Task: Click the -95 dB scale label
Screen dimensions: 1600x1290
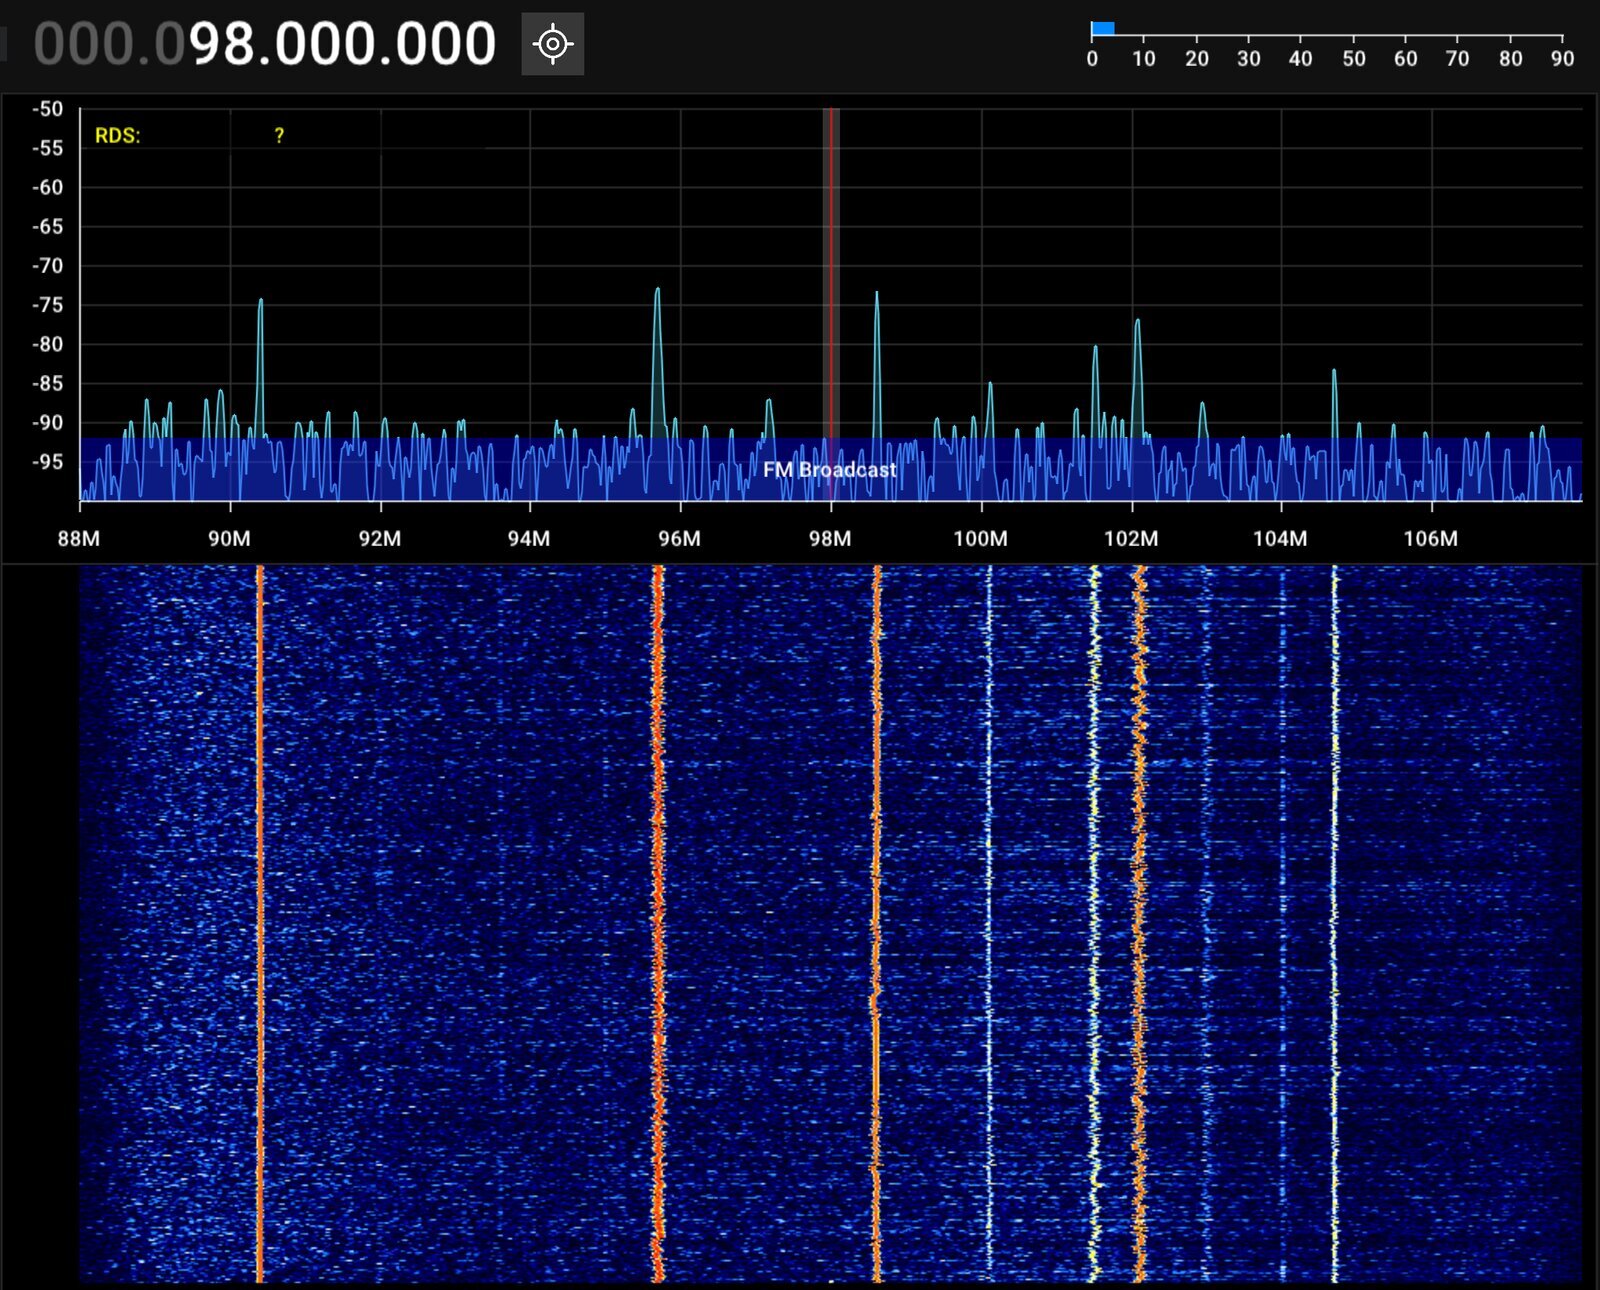Action: (47, 462)
